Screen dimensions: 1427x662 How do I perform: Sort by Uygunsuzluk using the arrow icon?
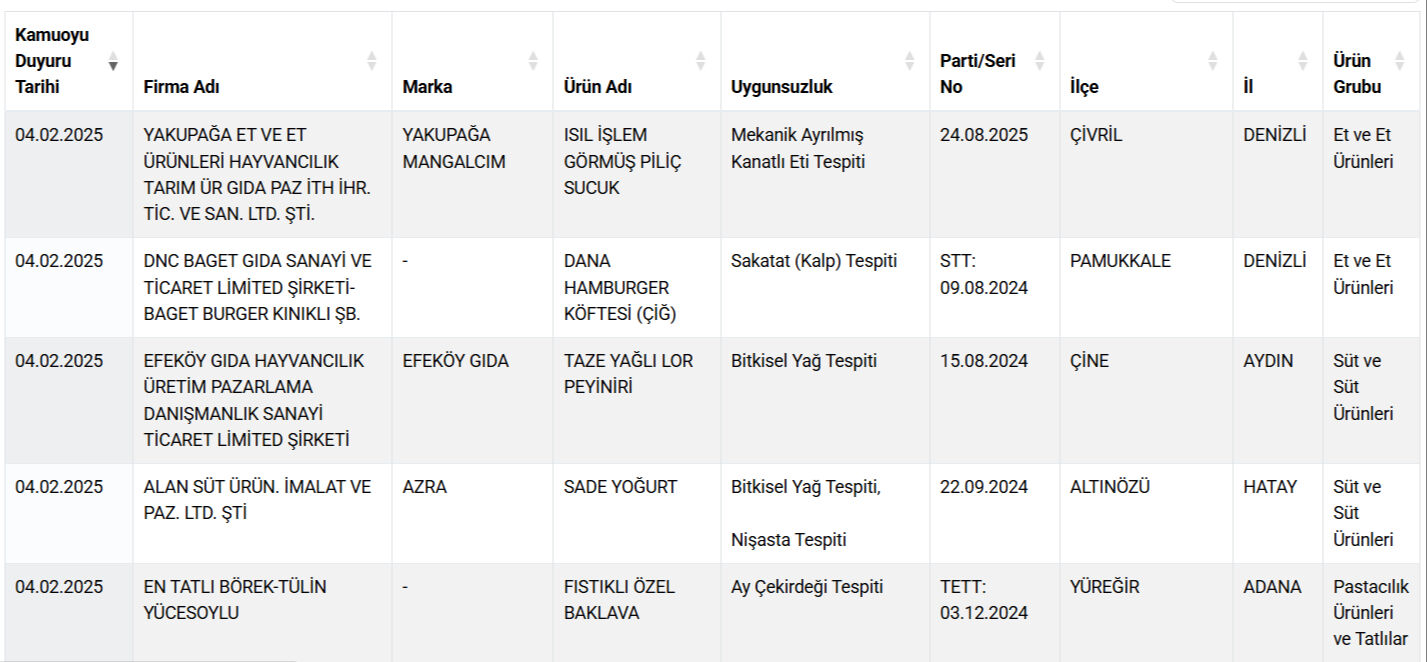[908, 62]
